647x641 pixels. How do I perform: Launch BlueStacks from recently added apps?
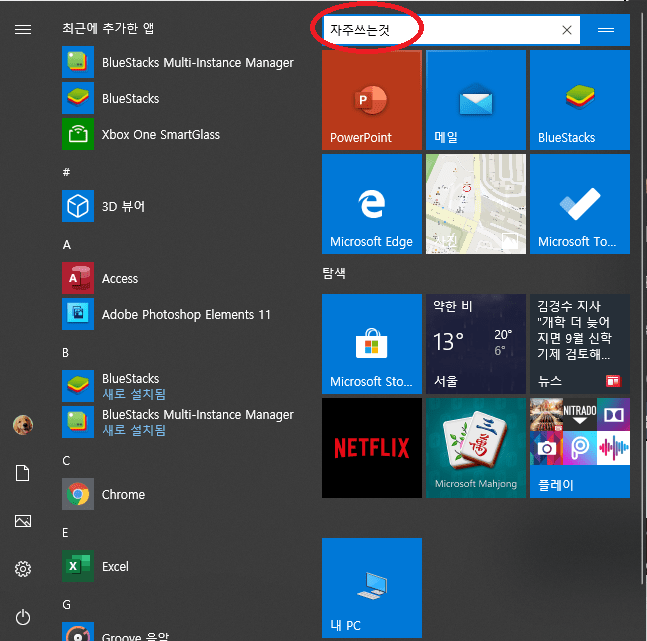[x=111, y=98]
